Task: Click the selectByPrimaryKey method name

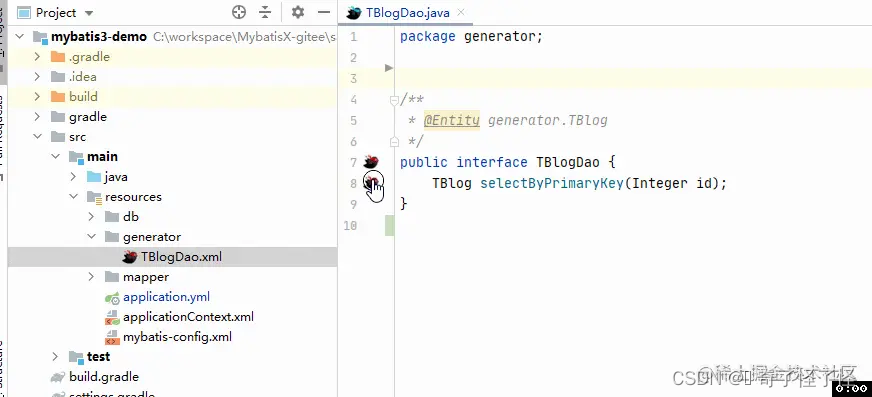Action: (552, 183)
